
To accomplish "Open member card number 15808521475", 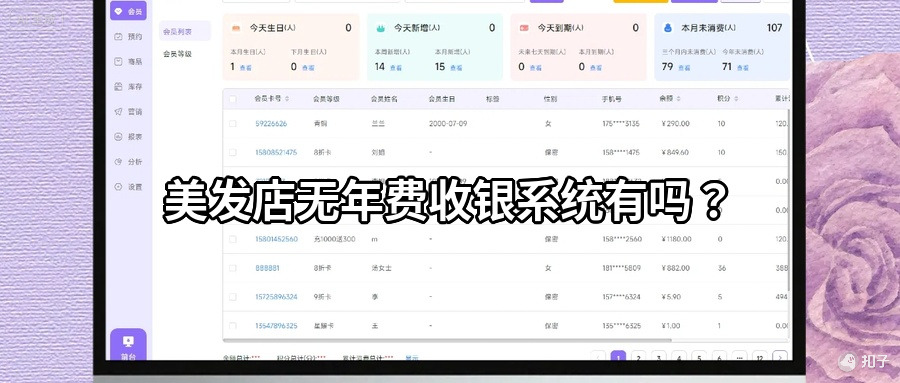I will [276, 152].
